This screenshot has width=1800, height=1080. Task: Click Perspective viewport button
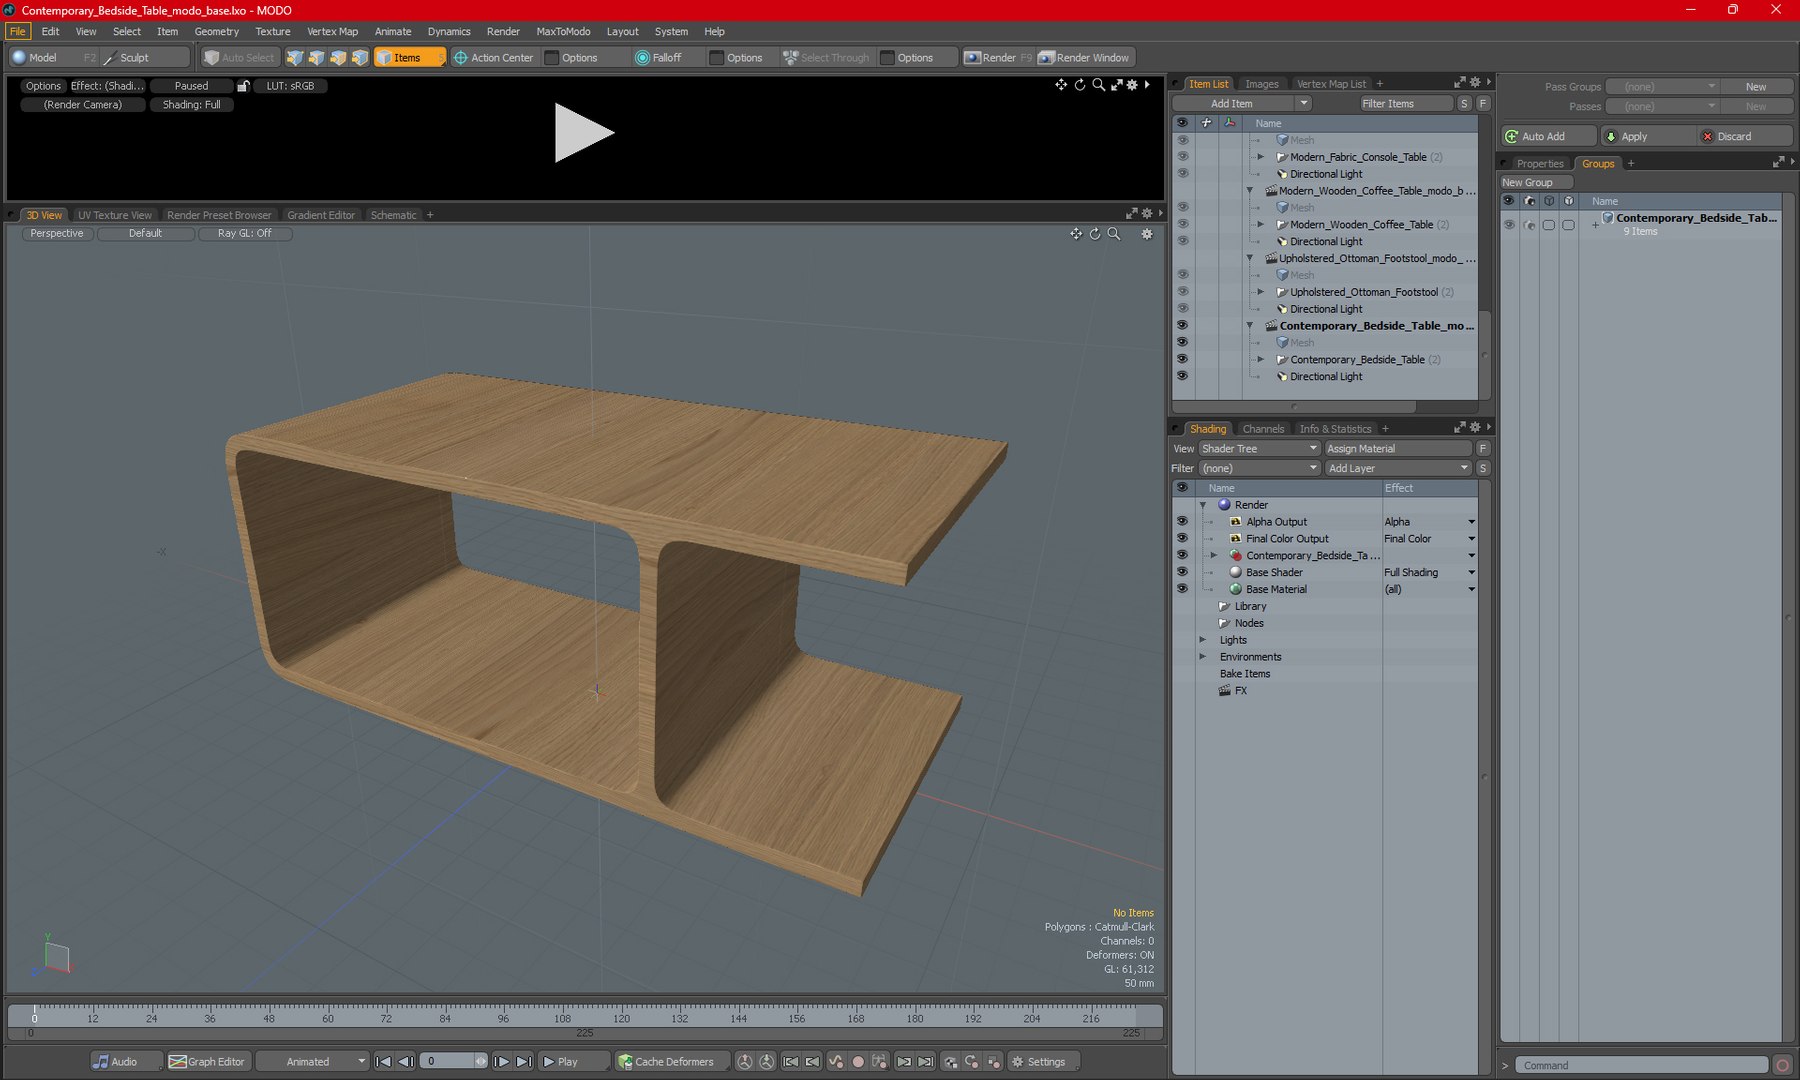(x=57, y=233)
